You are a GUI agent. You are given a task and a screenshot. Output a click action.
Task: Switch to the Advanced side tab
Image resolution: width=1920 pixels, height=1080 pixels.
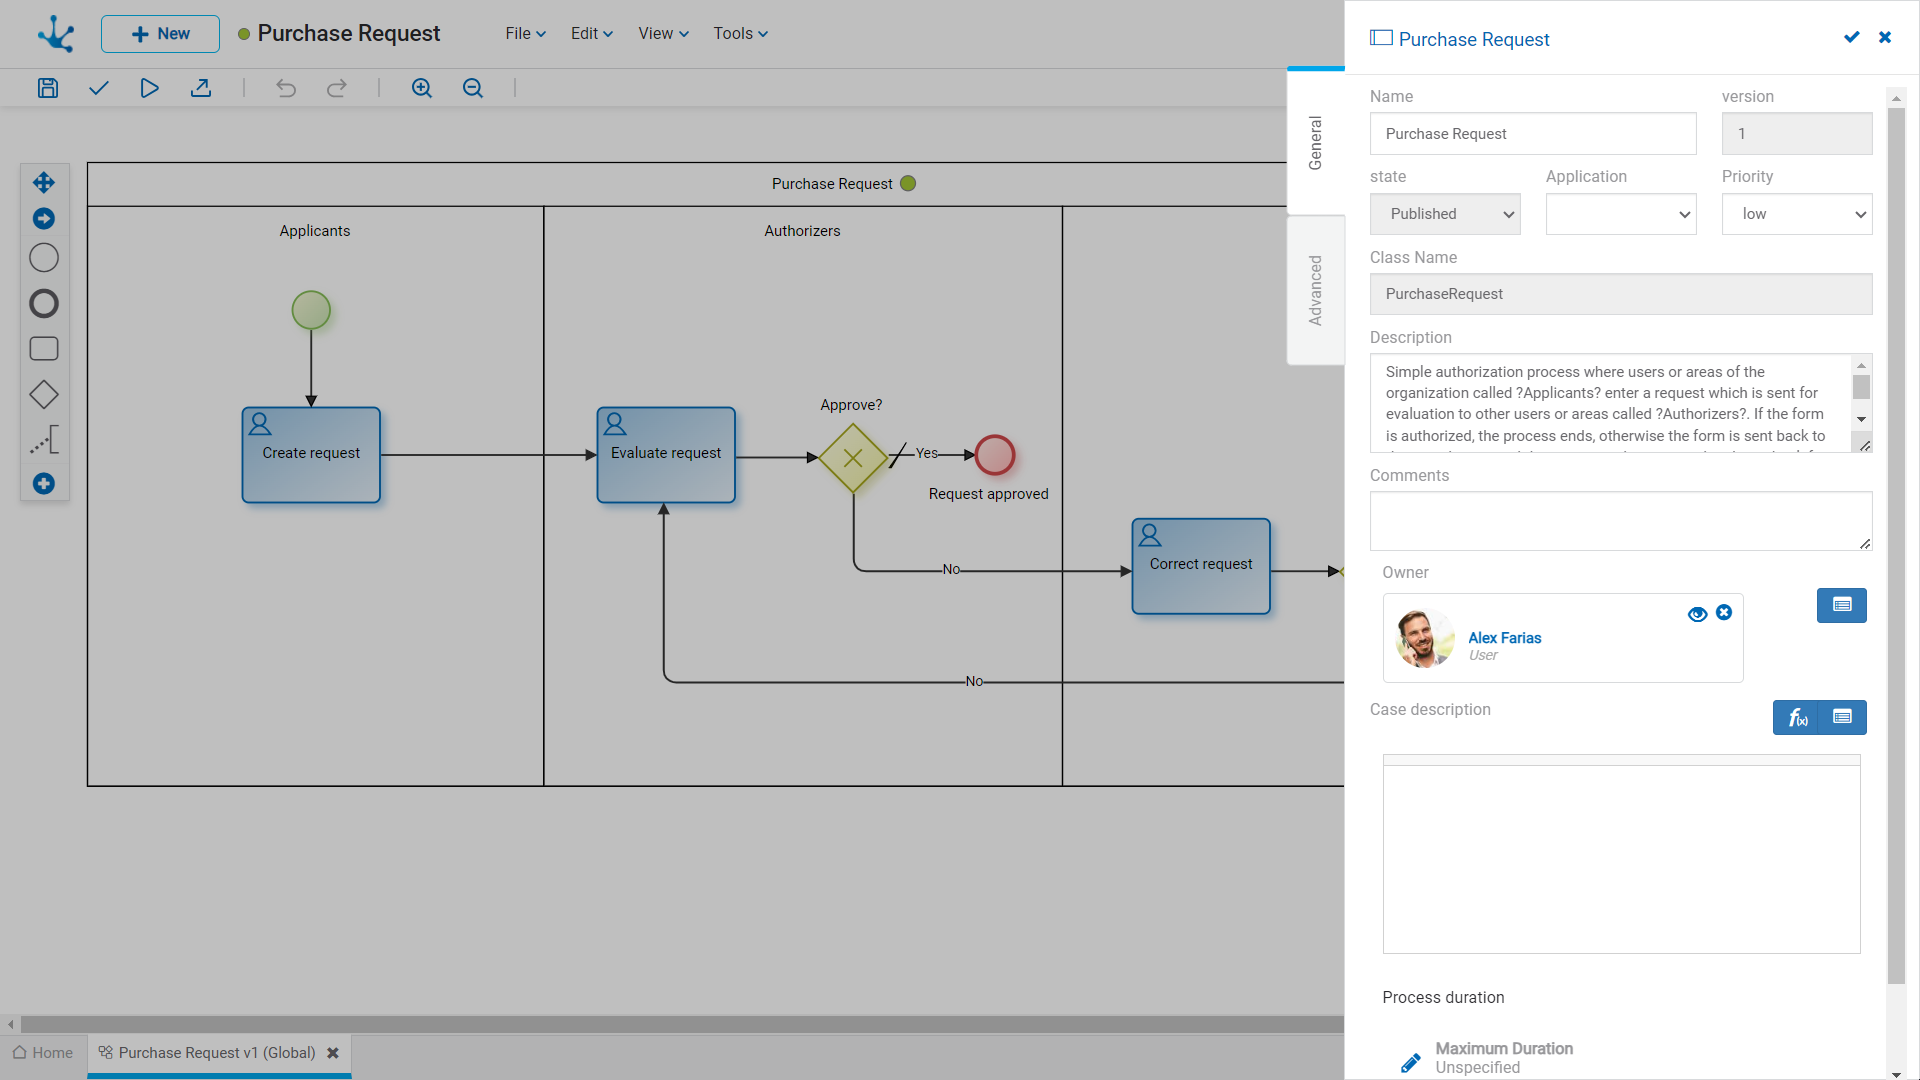pyautogui.click(x=1315, y=290)
